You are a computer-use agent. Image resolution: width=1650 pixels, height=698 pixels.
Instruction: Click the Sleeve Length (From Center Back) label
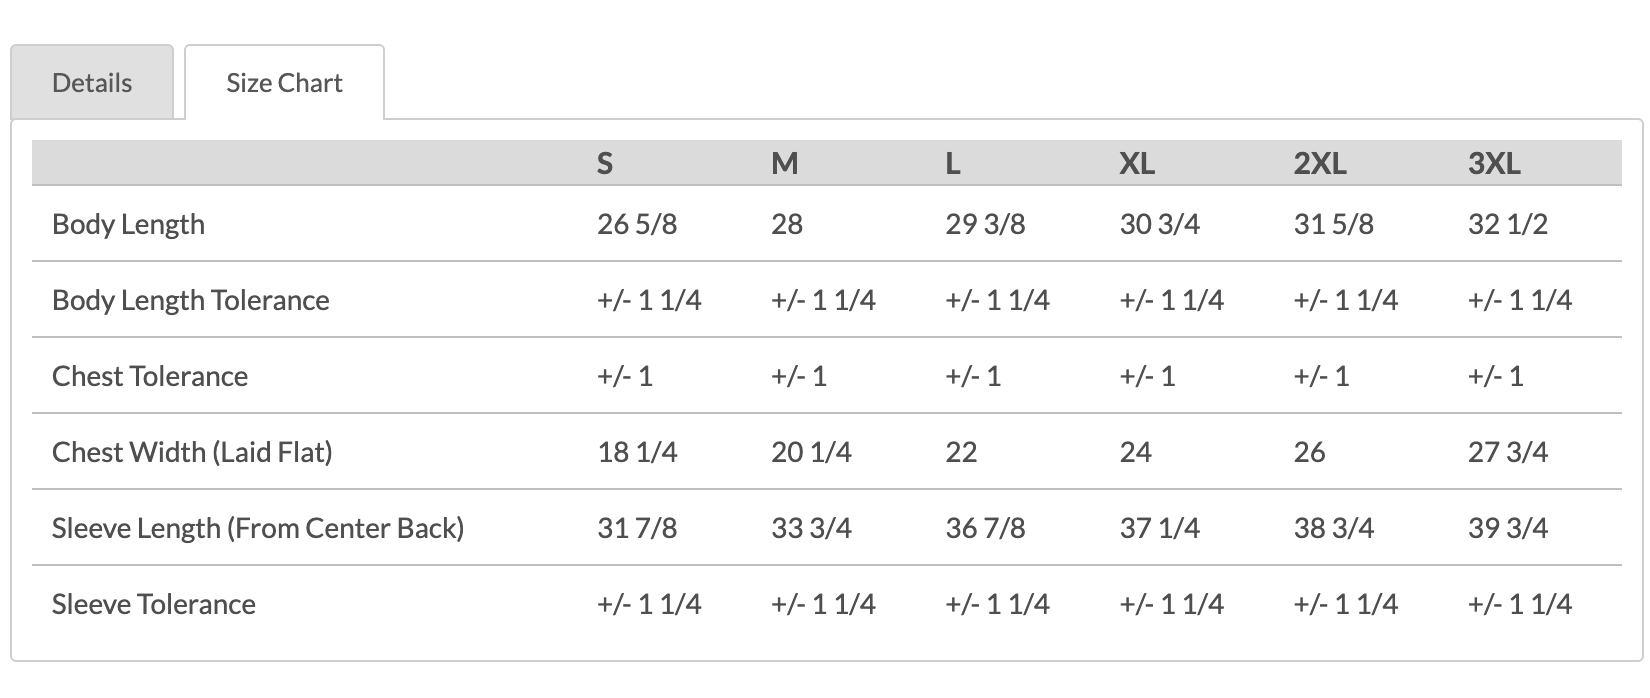pos(258,528)
